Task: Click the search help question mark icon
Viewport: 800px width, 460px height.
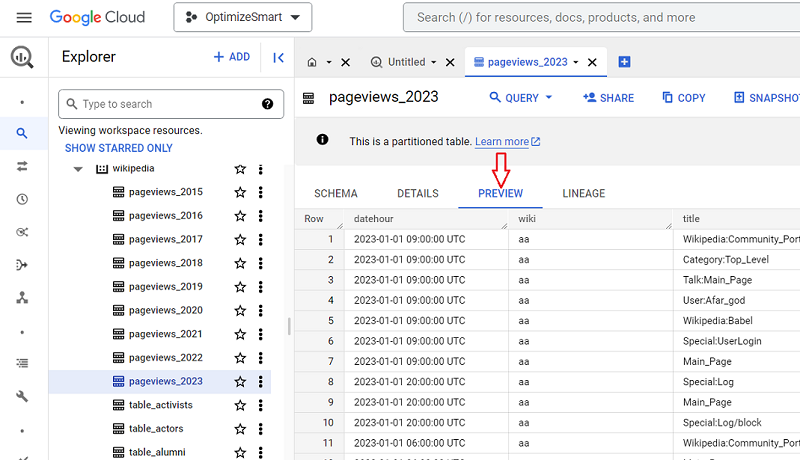Action: [x=267, y=104]
